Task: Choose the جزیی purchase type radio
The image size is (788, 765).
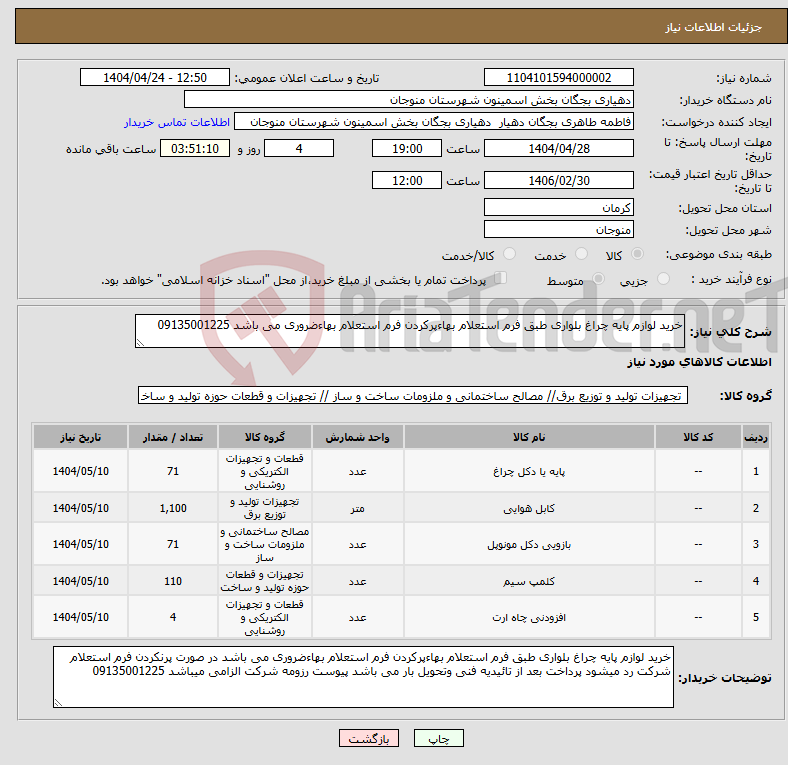Action: pos(663,278)
